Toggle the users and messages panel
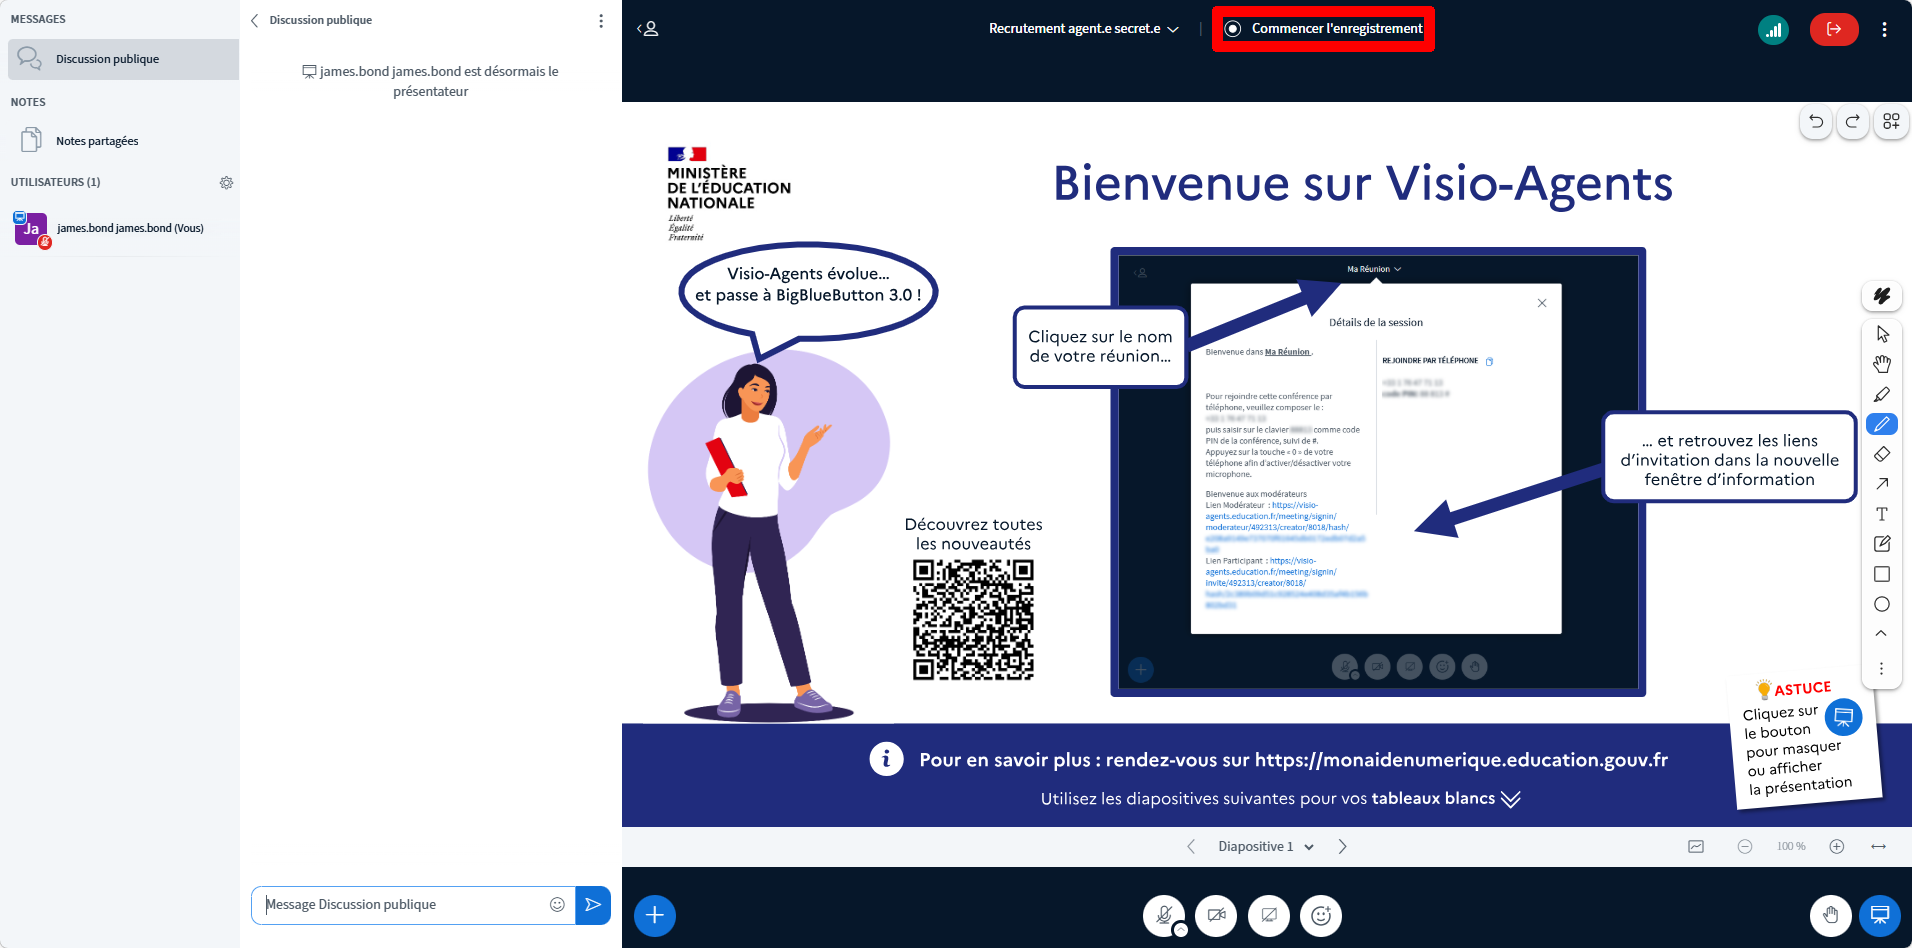Image resolution: width=1912 pixels, height=948 pixels. (648, 29)
